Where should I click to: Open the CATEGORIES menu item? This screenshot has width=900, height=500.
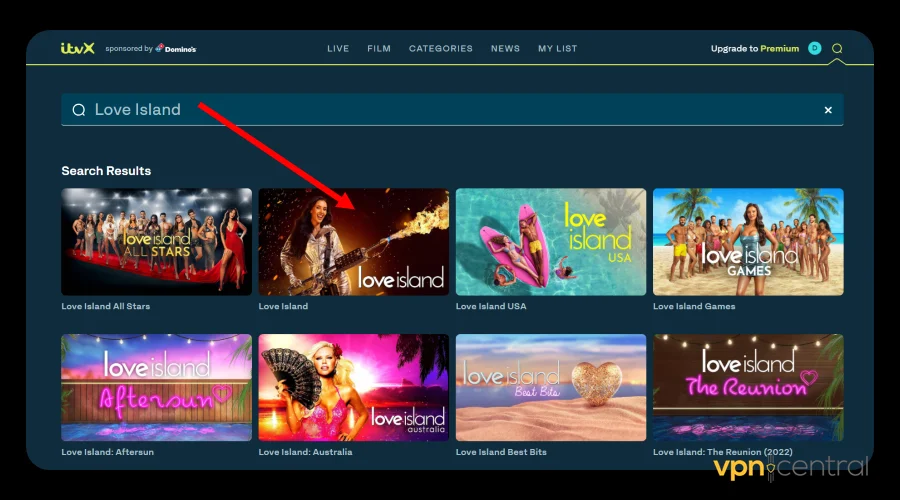click(x=441, y=49)
